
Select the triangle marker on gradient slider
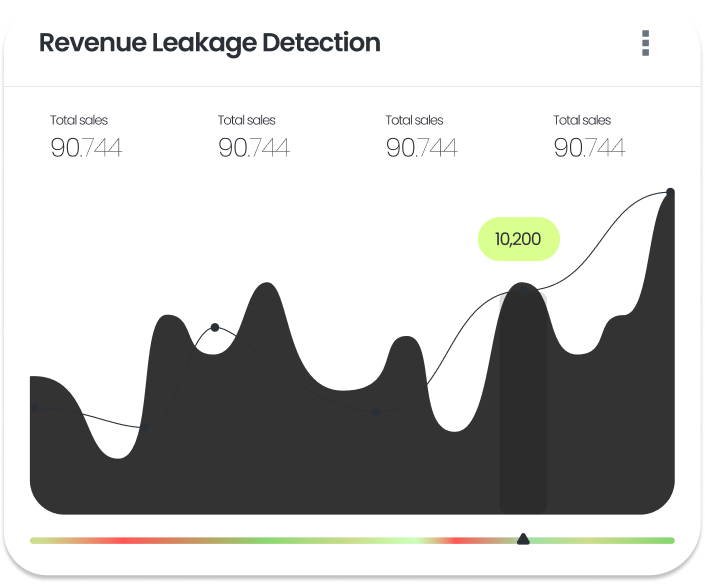pyautogui.click(x=523, y=539)
